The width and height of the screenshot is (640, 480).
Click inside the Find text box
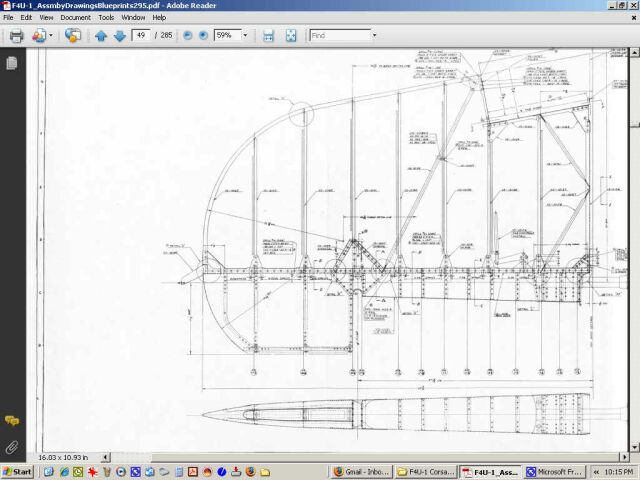pyautogui.click(x=338, y=35)
